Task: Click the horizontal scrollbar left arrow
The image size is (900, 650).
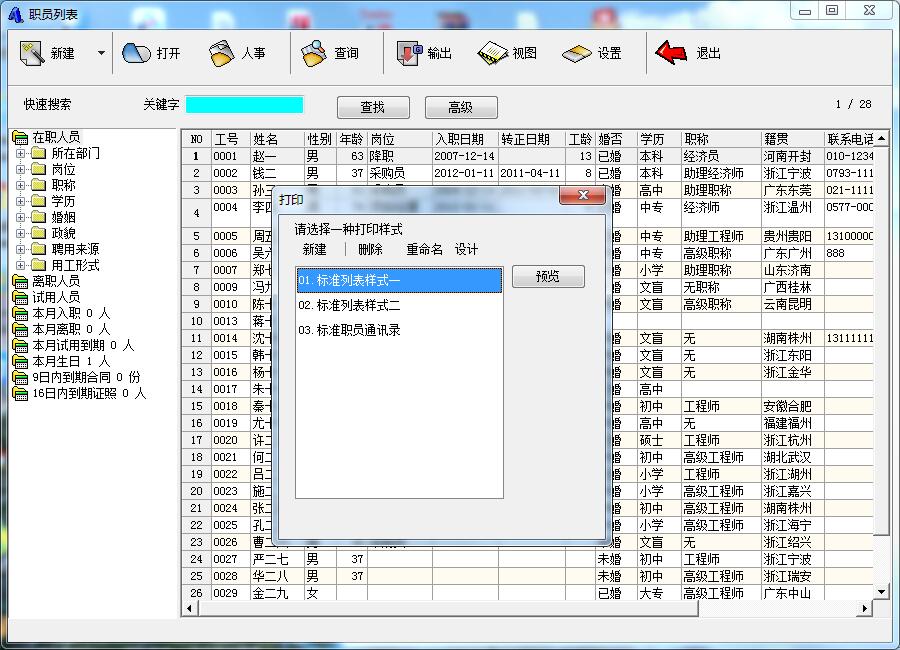Action: pyautogui.click(x=189, y=608)
